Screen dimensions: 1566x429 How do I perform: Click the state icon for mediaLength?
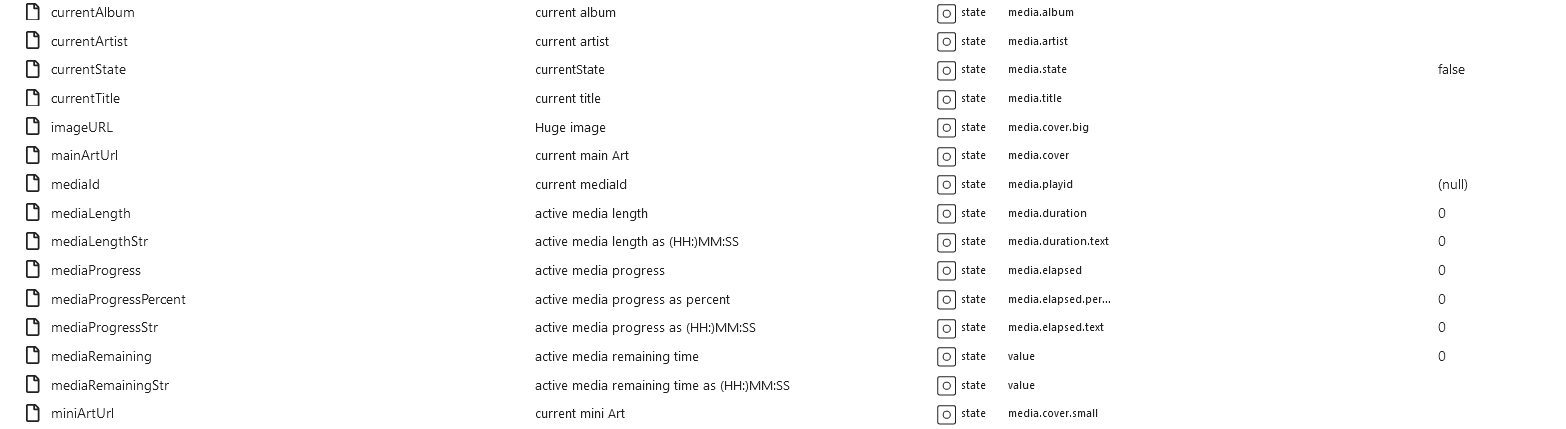pyautogui.click(x=946, y=213)
